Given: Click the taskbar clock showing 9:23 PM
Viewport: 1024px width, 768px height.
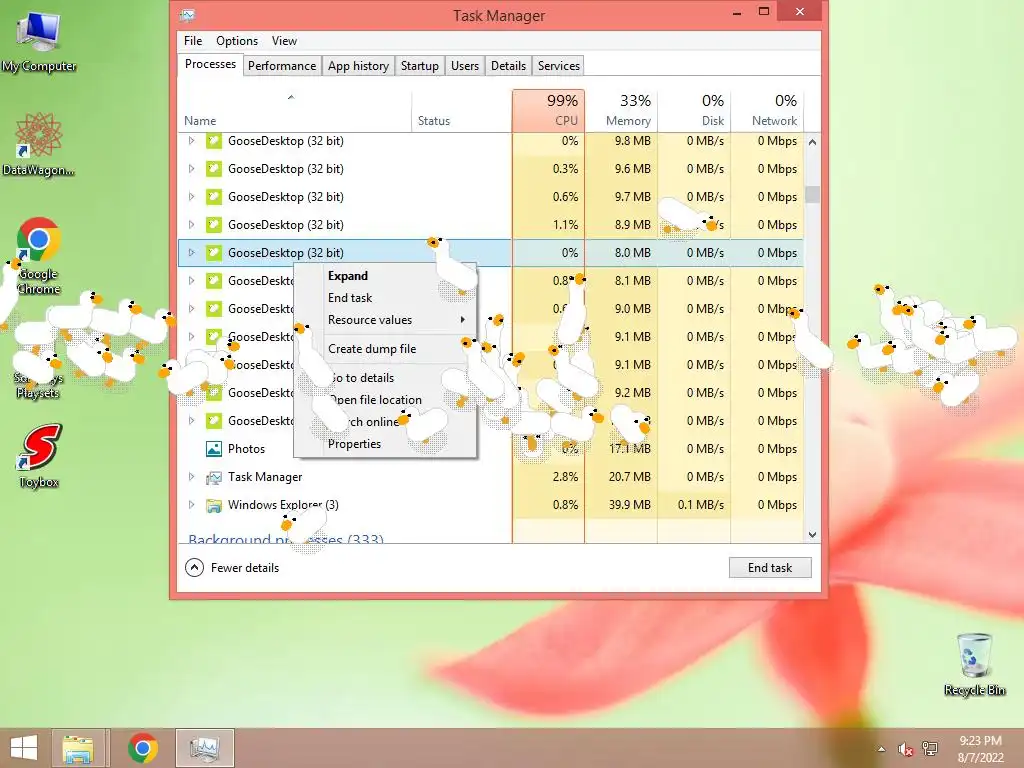Looking at the screenshot, I should [980, 749].
